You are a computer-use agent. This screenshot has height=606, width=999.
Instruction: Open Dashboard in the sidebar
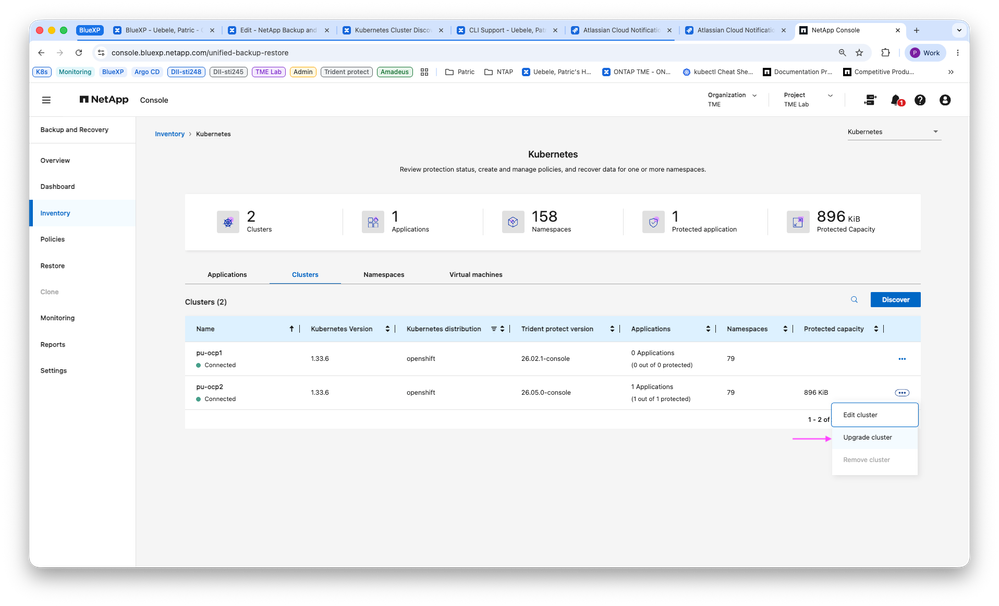57,187
